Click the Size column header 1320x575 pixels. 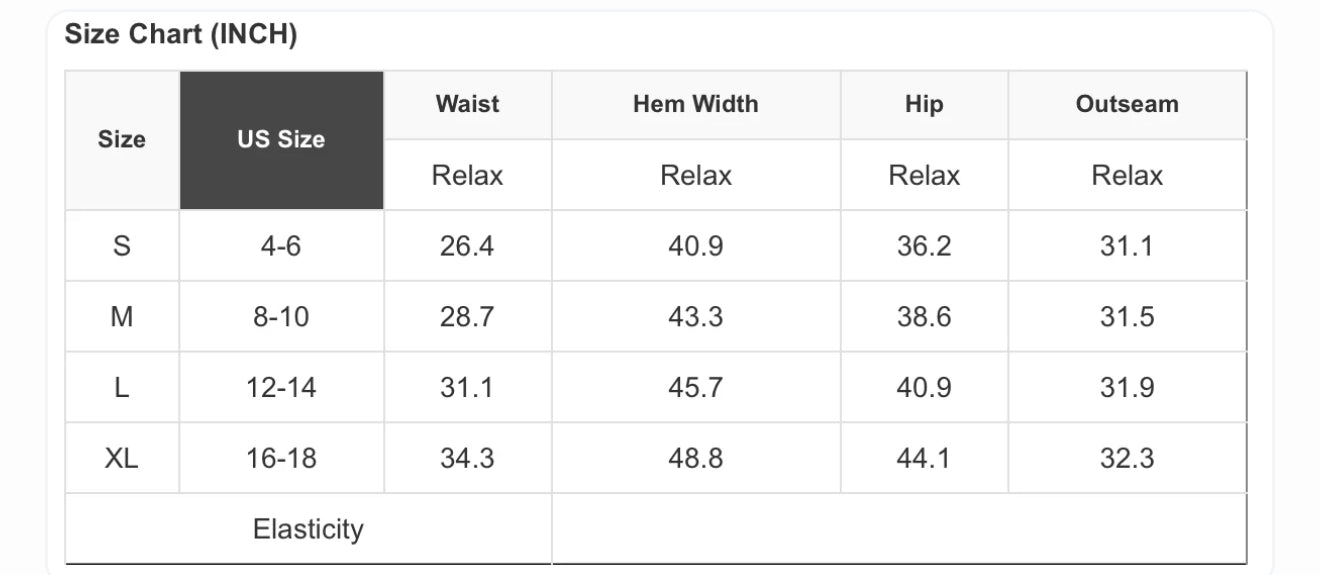[121, 140]
